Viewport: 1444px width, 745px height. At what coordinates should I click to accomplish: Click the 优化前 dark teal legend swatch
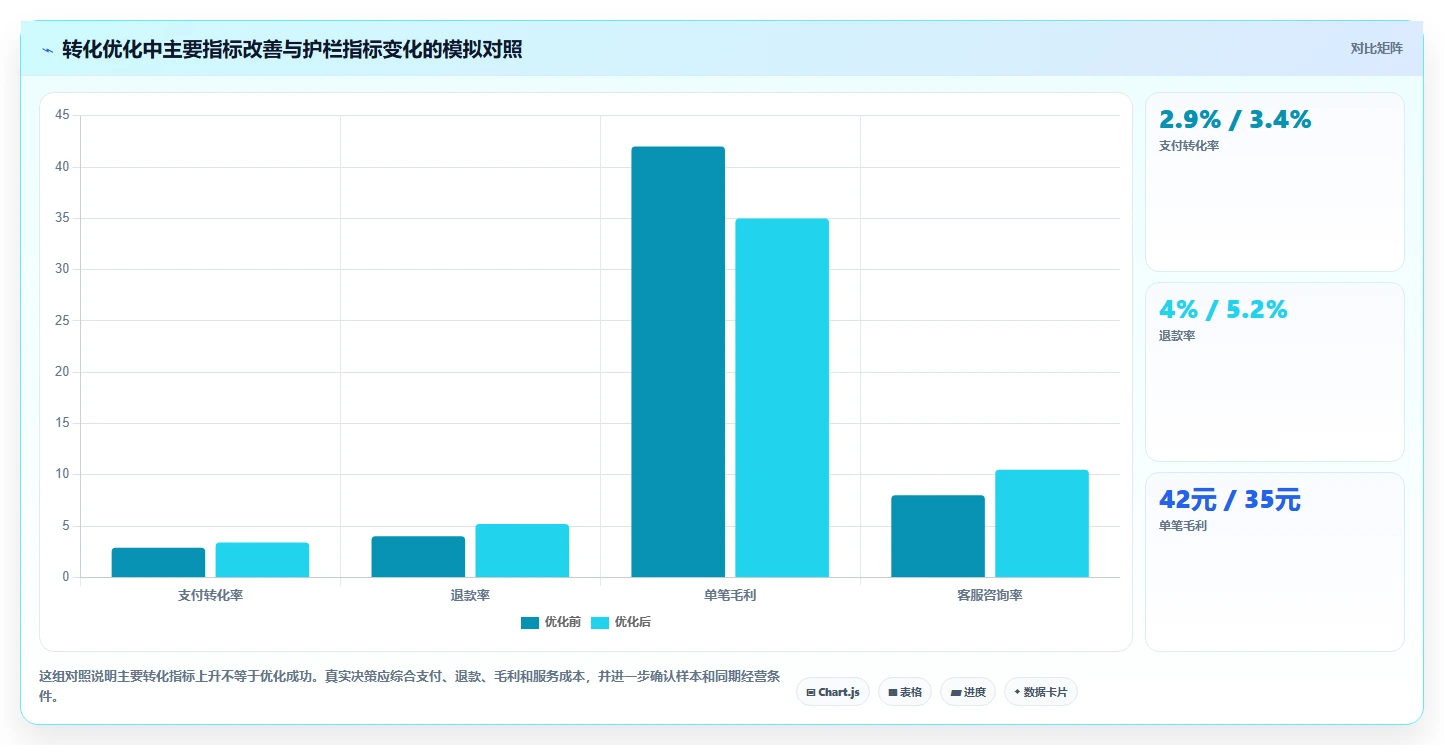[x=530, y=622]
